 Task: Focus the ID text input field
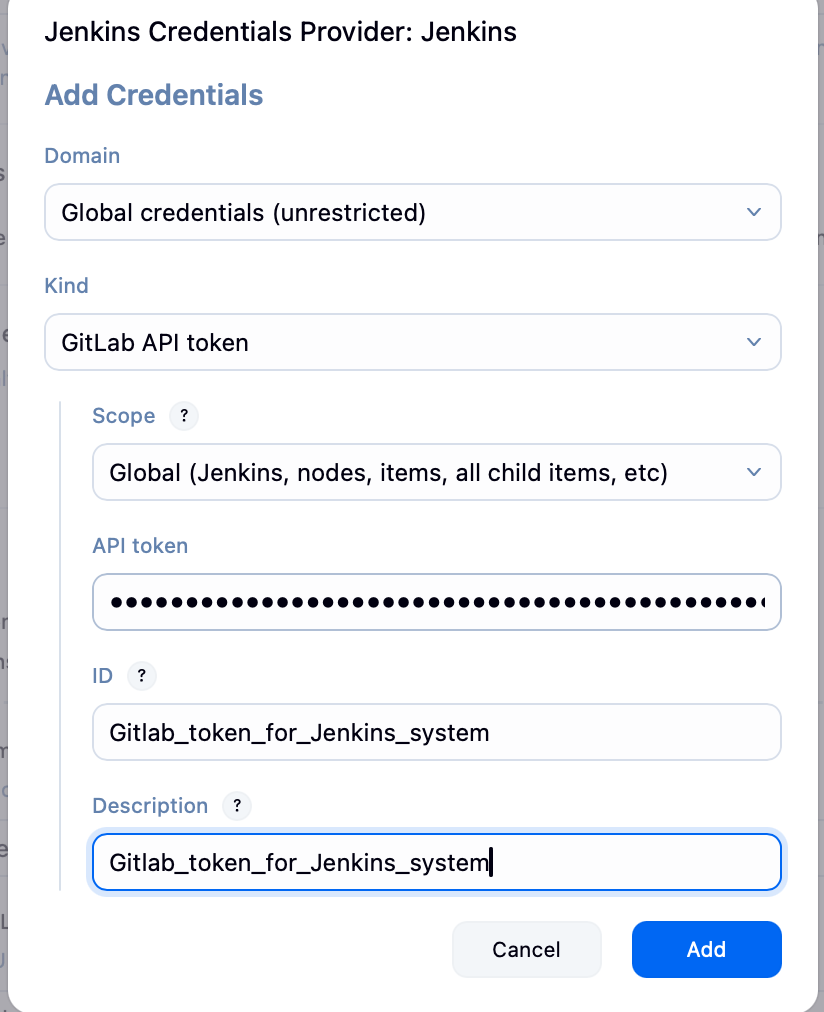coord(436,732)
